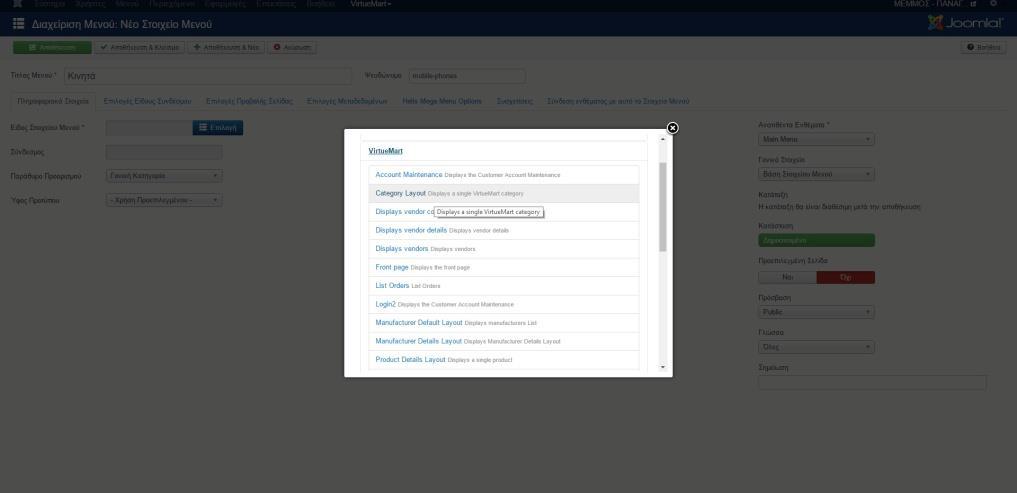
Task: Open the page display options tab
Action: [250, 101]
